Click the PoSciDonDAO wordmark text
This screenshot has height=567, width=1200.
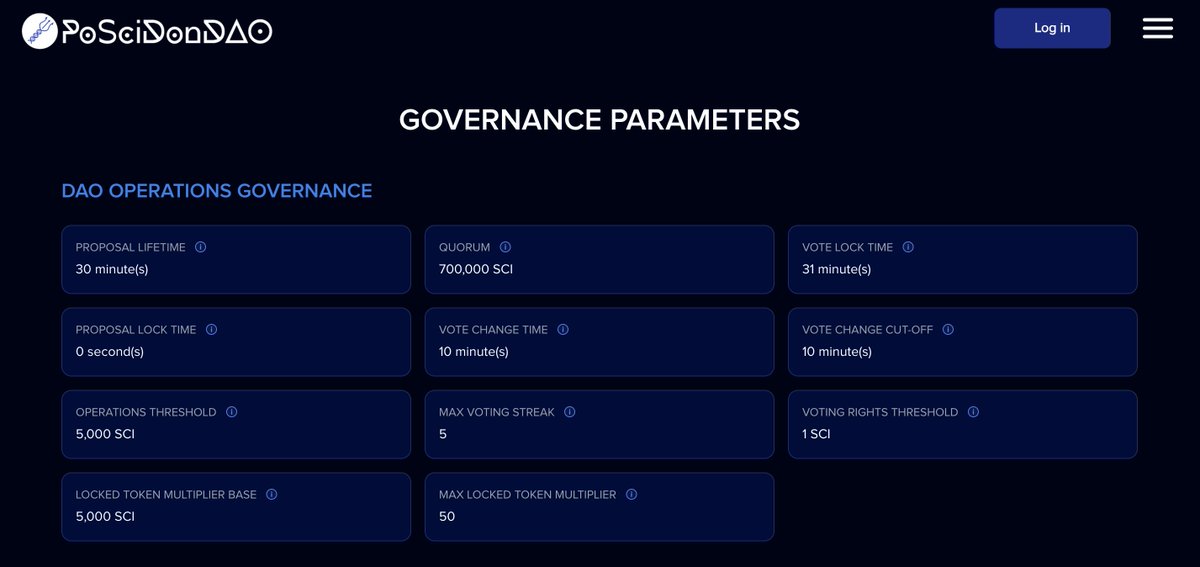167,32
